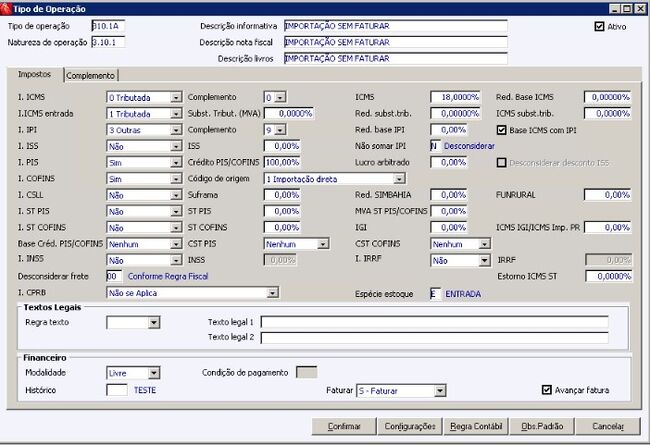
Task: Click the Texto legal 1 field
Action: click(434, 322)
